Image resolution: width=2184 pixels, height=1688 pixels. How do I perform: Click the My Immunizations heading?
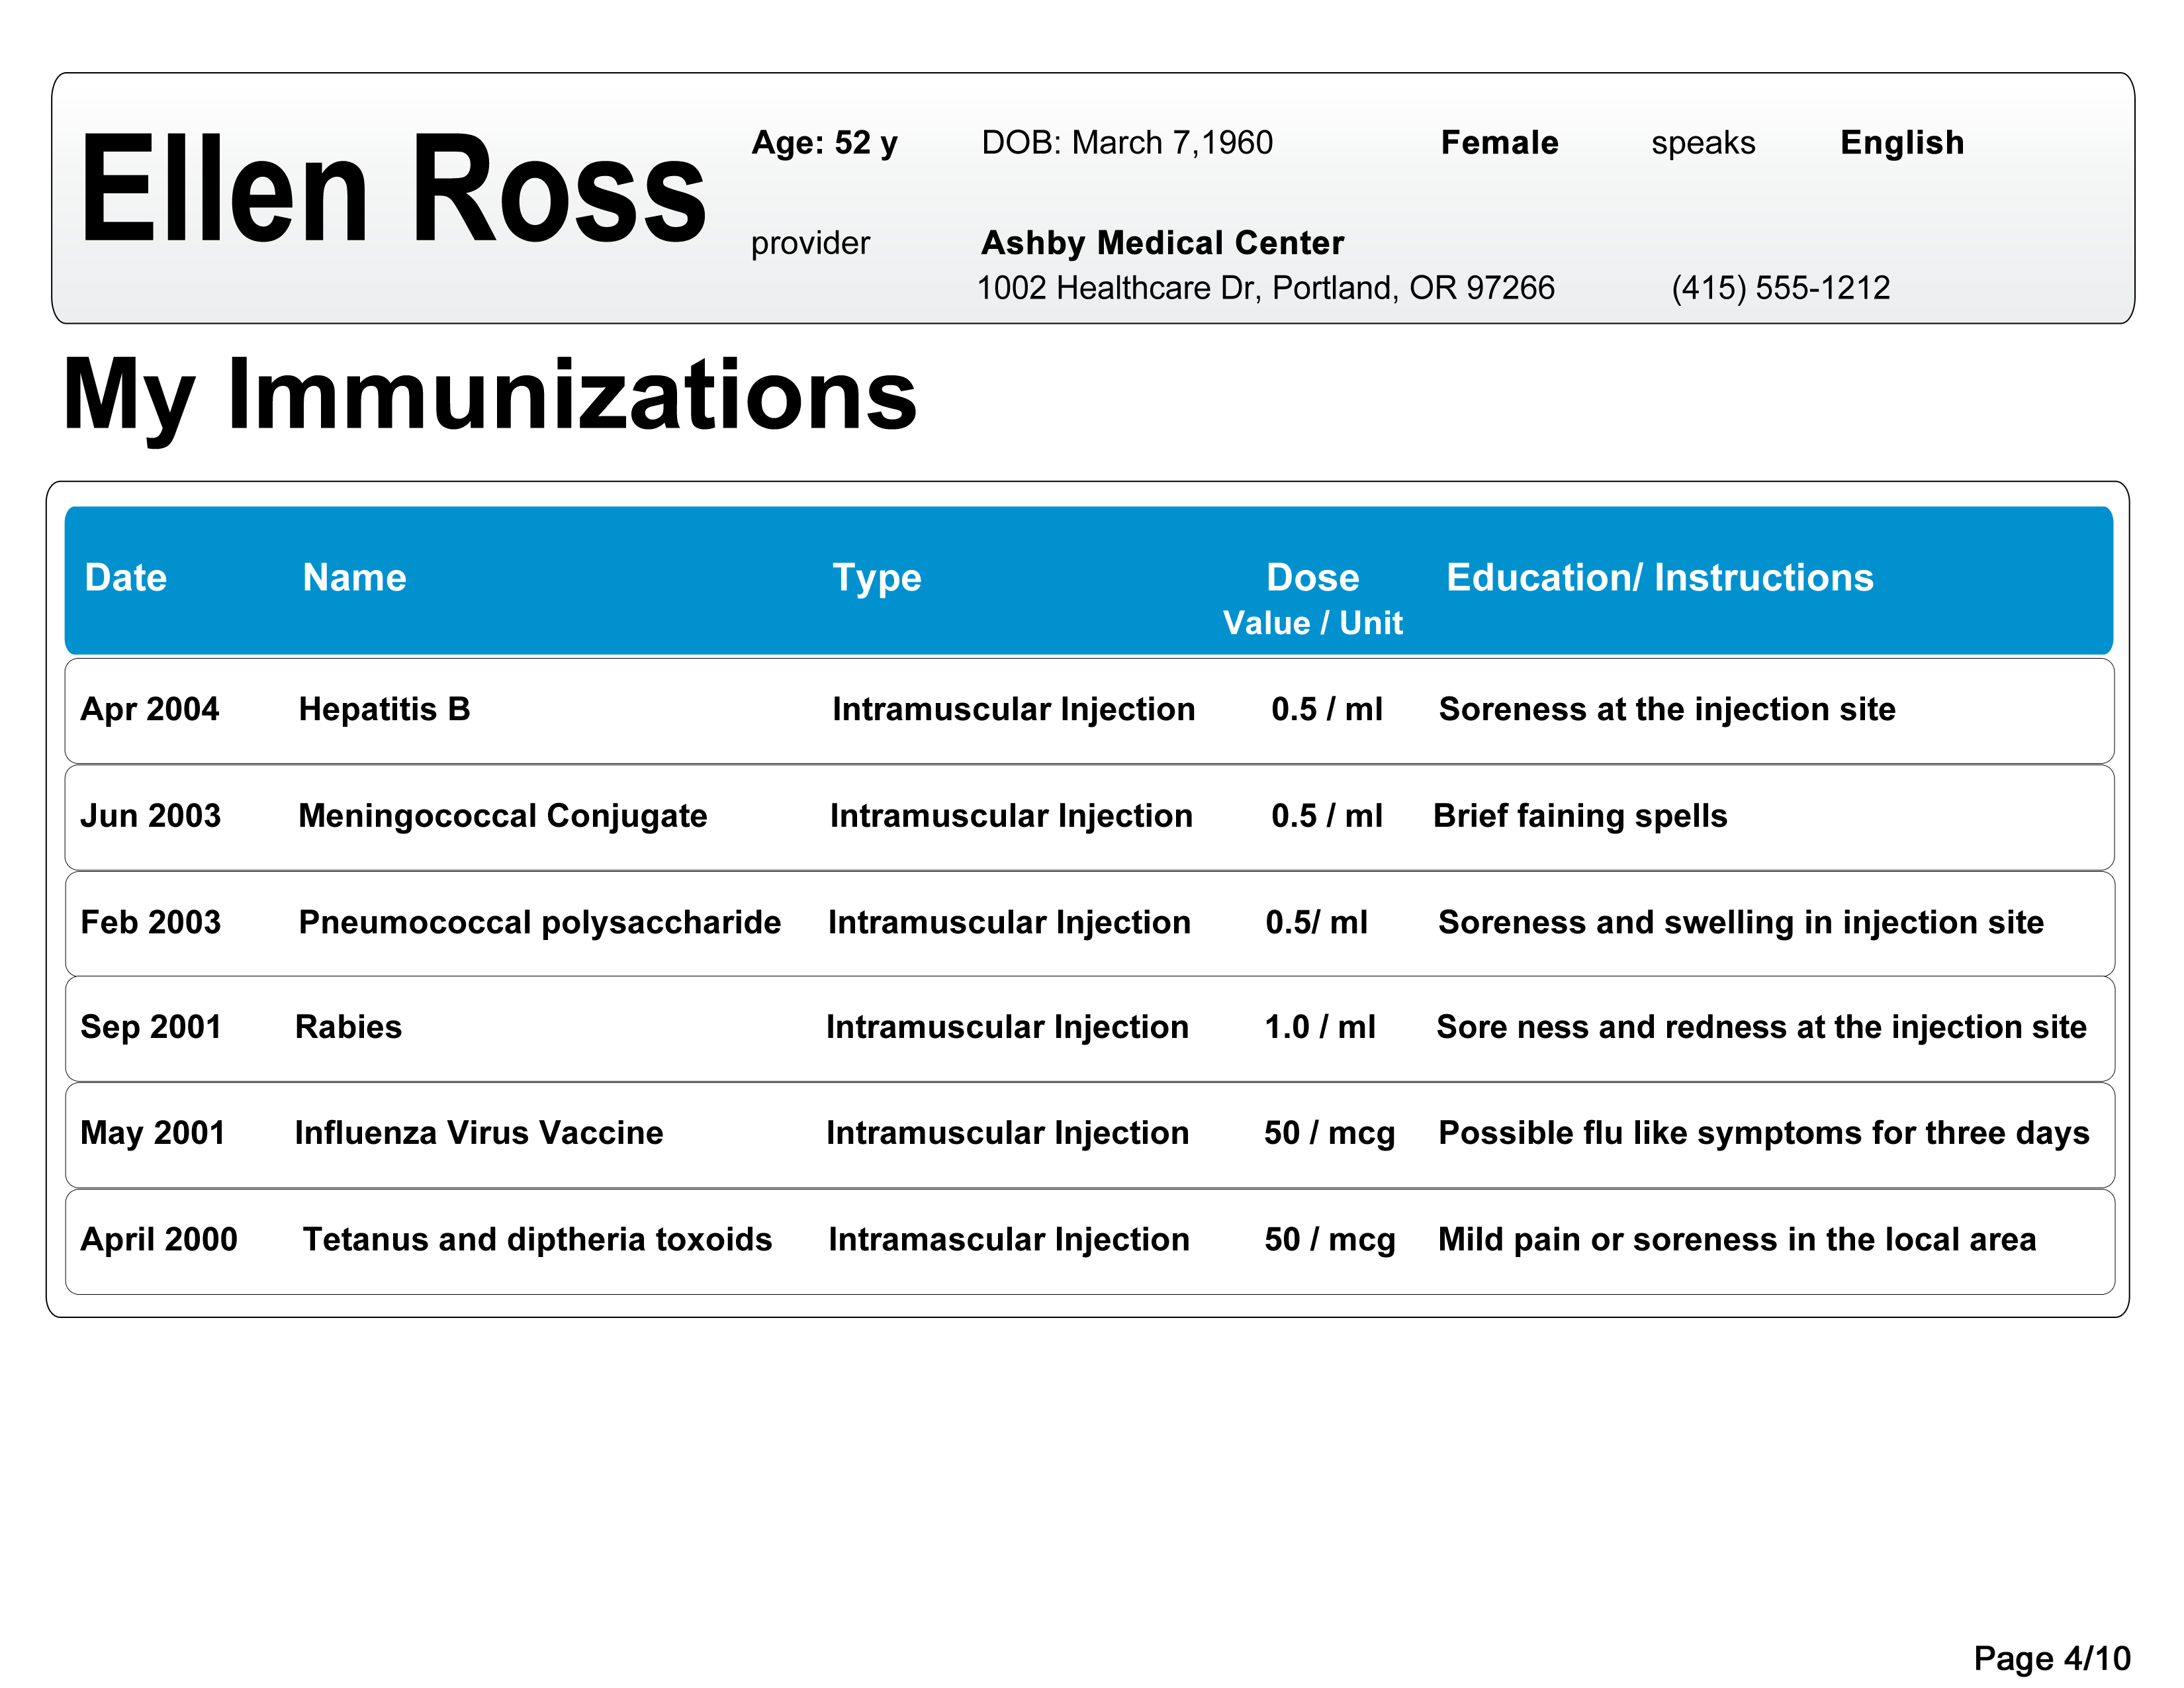pos(489,395)
